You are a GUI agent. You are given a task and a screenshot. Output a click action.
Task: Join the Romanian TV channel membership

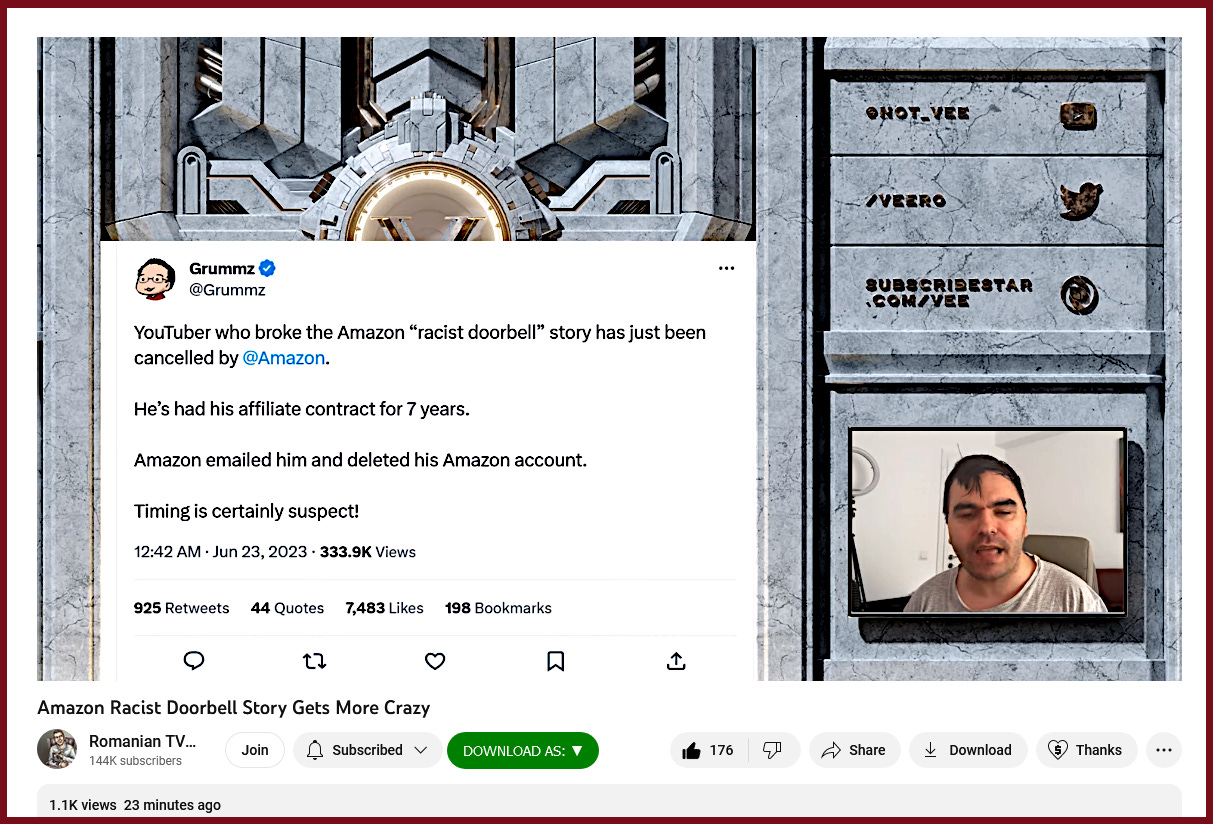click(x=255, y=750)
